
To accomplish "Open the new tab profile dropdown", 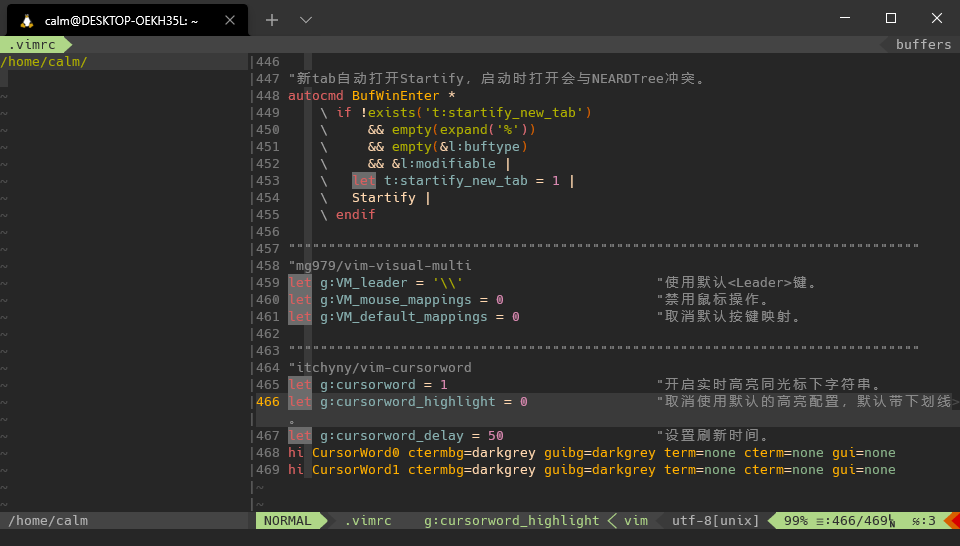I will (x=306, y=20).
